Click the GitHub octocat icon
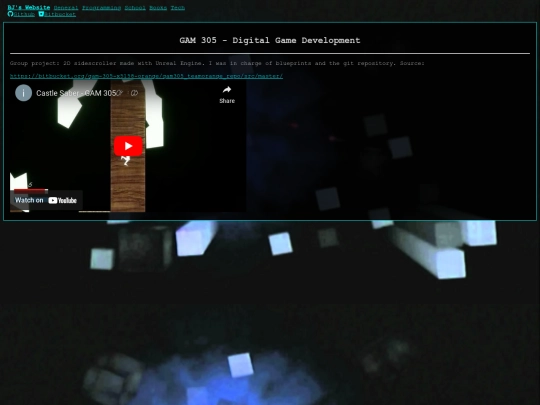The width and height of the screenshot is (540, 405). point(10,14)
